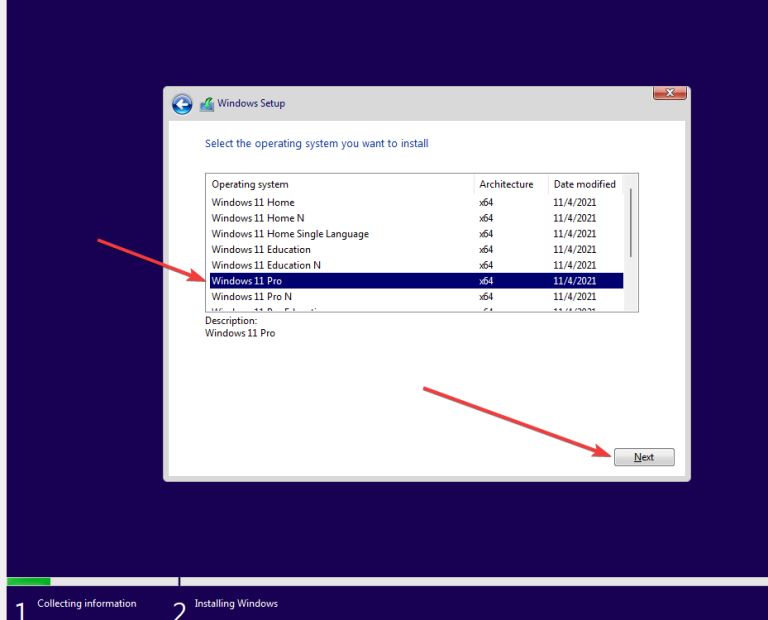Choose Windows 11 Pro N edition
768x620 pixels.
pos(416,296)
